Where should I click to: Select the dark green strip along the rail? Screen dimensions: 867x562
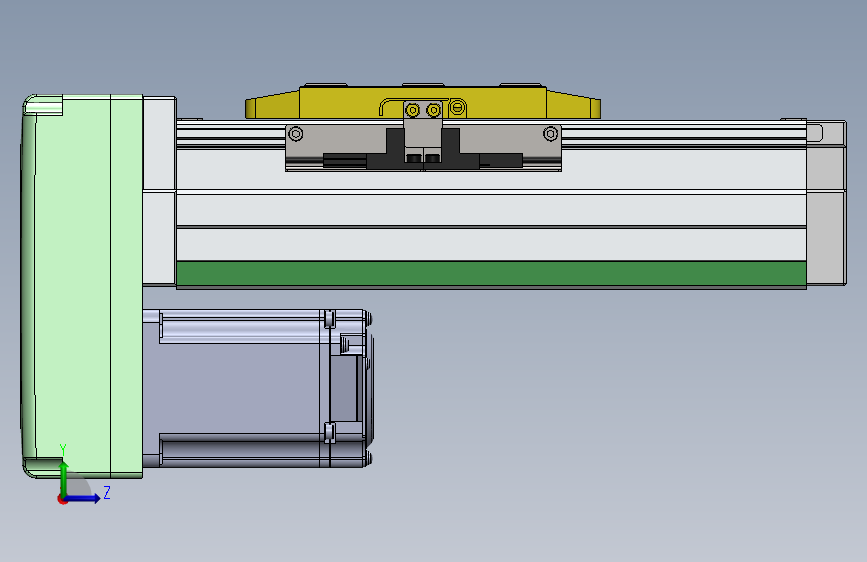click(x=491, y=274)
